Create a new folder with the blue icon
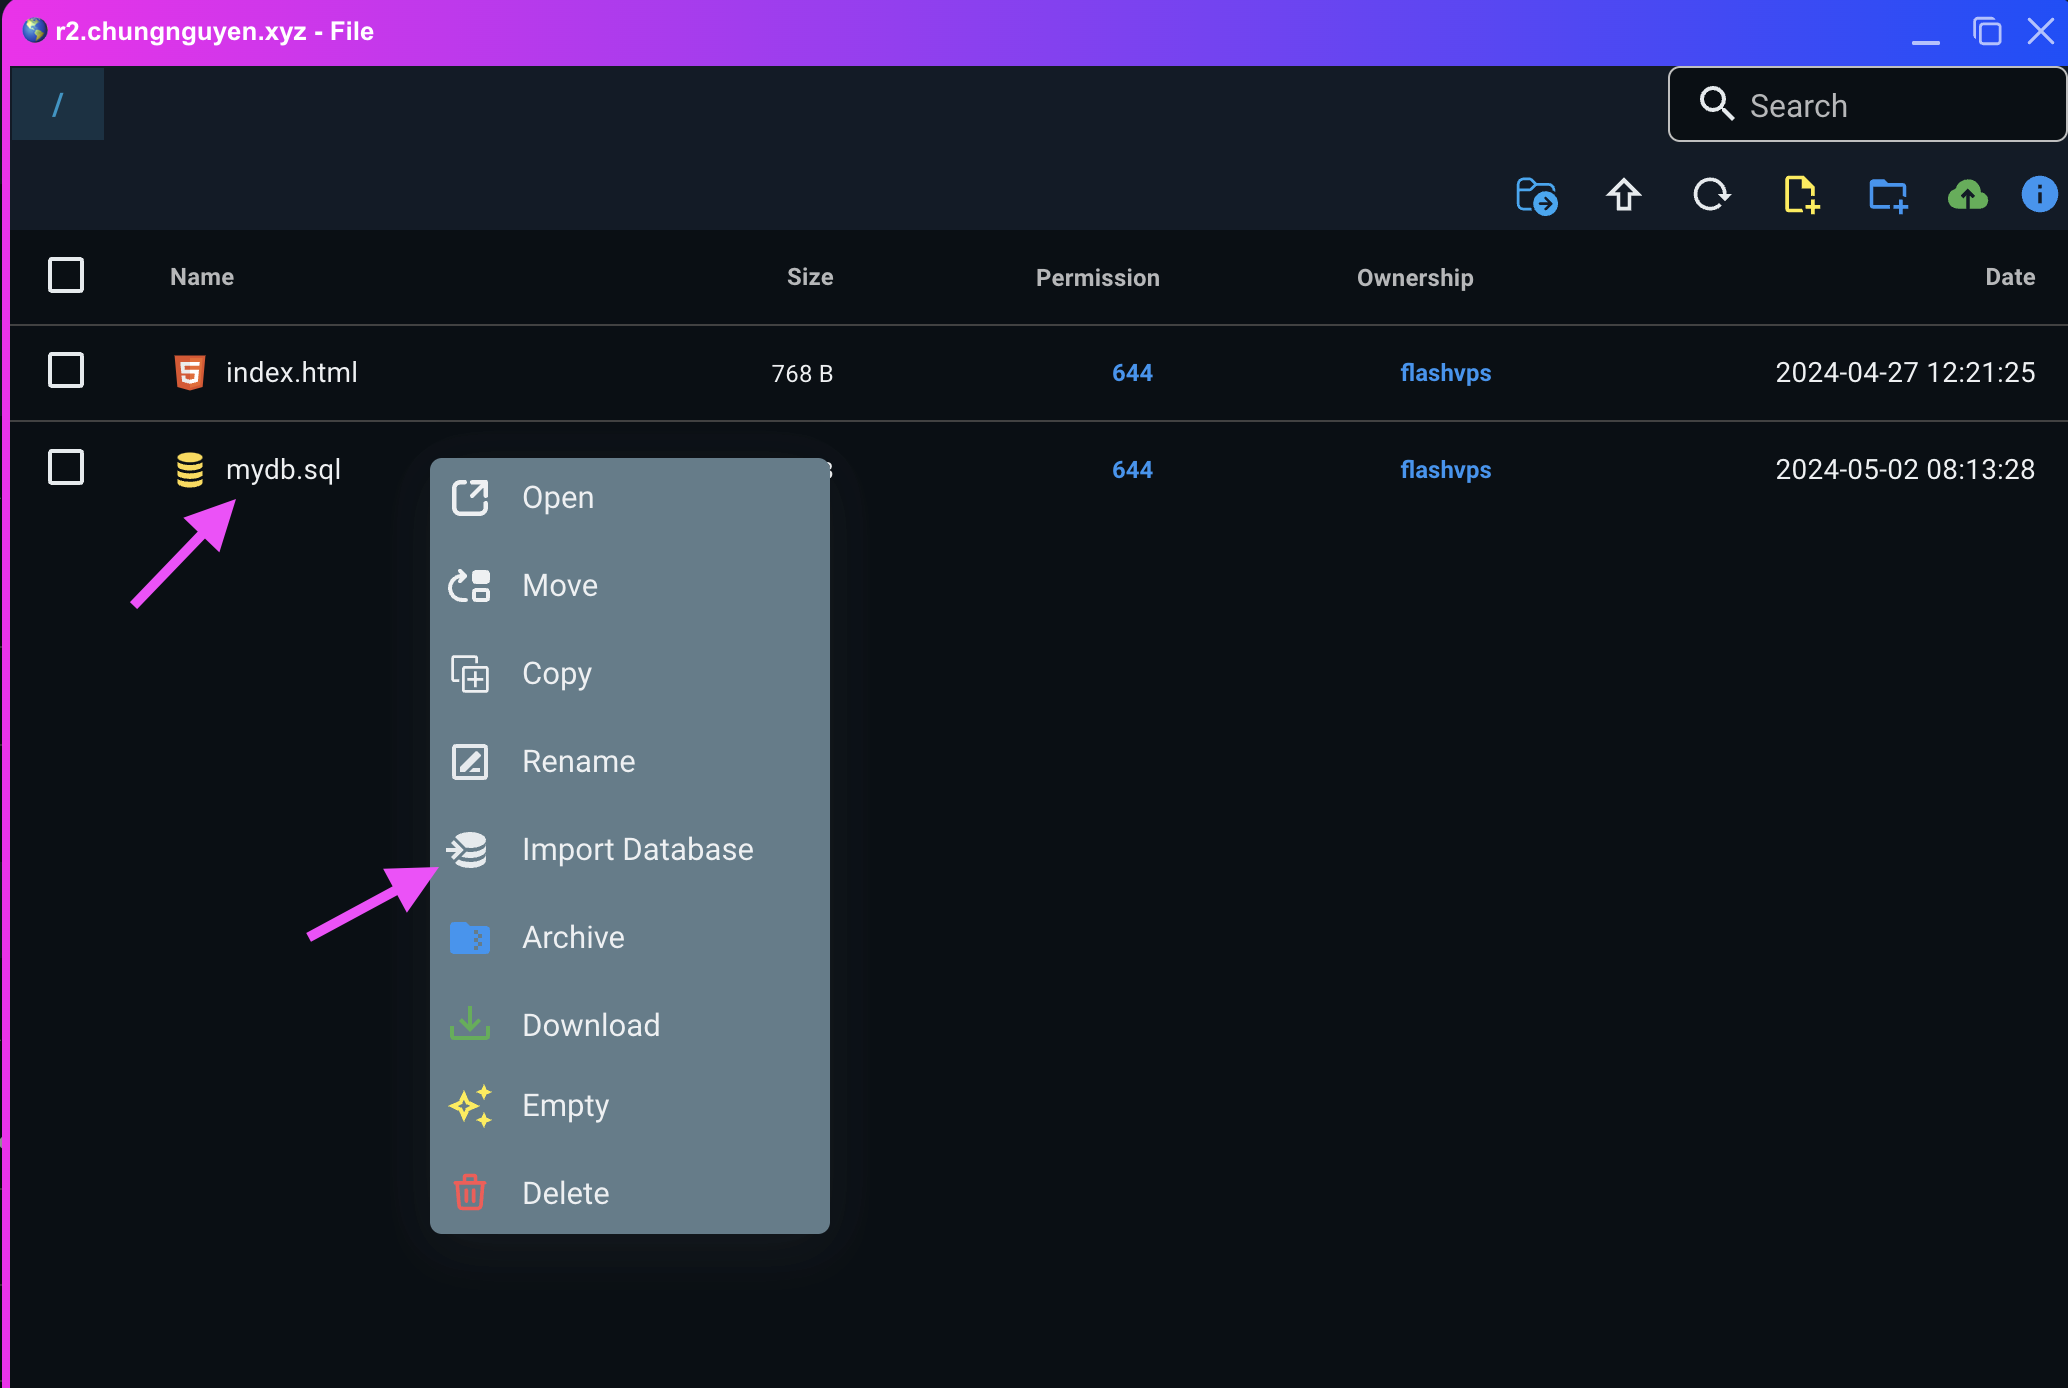Screen dimensions: 2068x1388 click(1888, 195)
